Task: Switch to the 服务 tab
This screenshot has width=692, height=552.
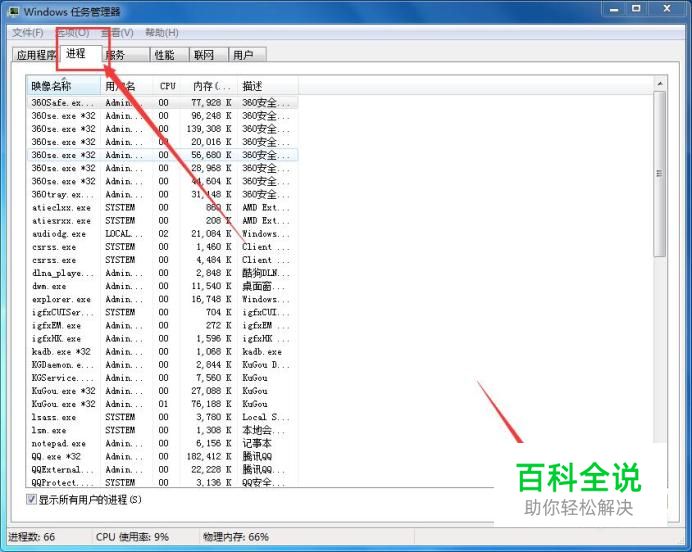Action: click(x=126, y=55)
